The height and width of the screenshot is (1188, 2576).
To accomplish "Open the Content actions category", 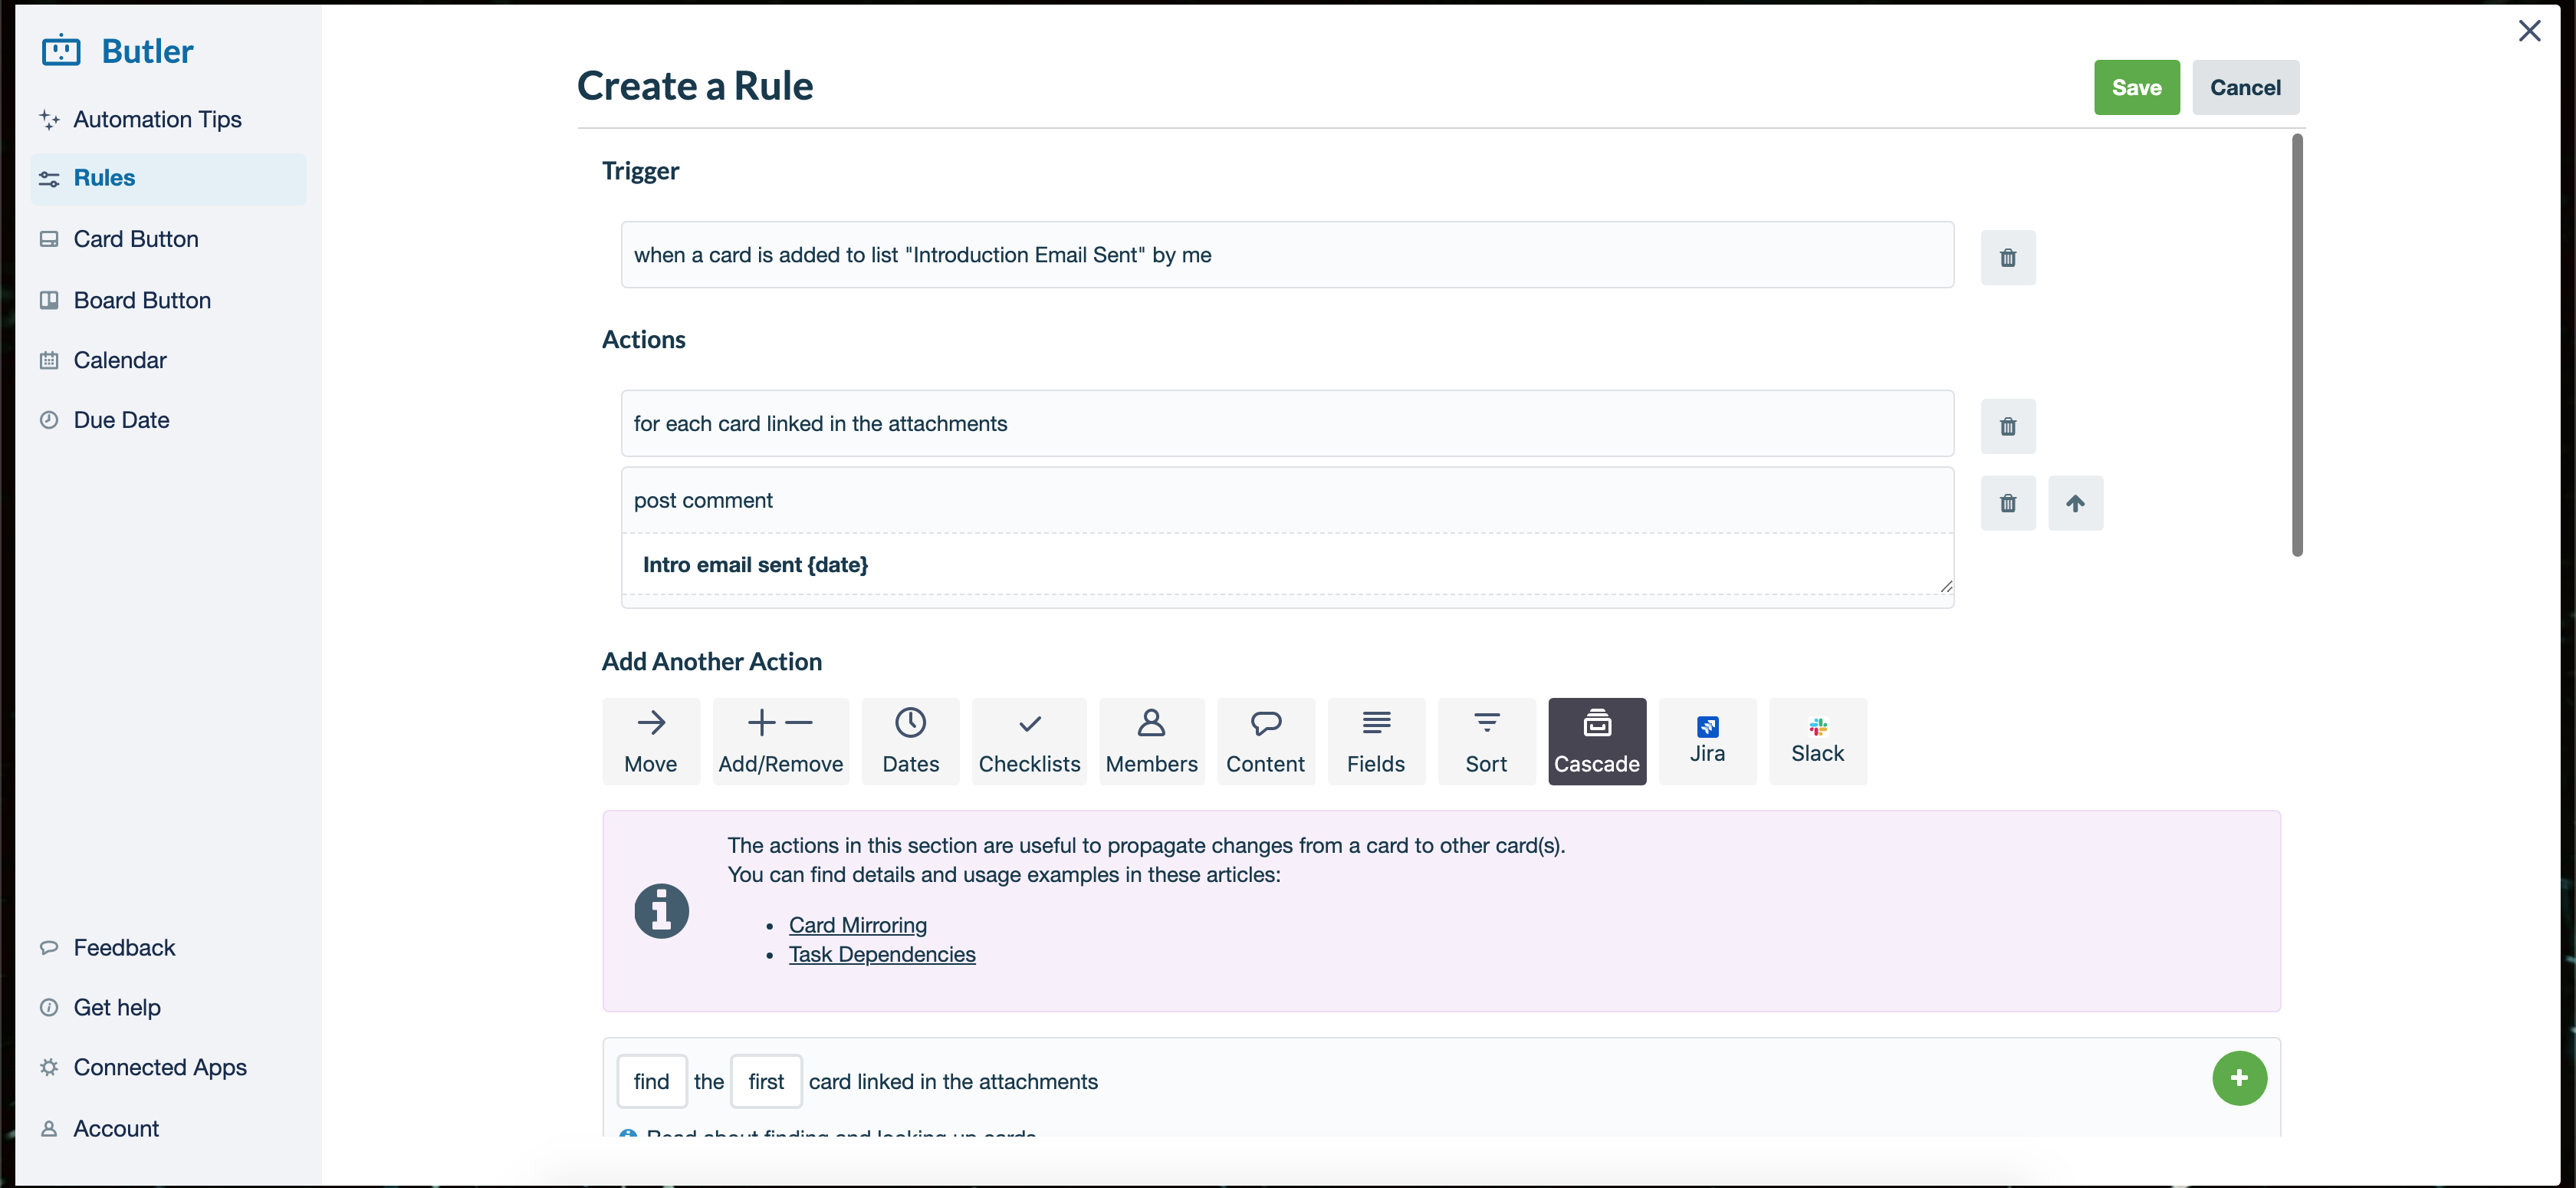I will (1266, 741).
